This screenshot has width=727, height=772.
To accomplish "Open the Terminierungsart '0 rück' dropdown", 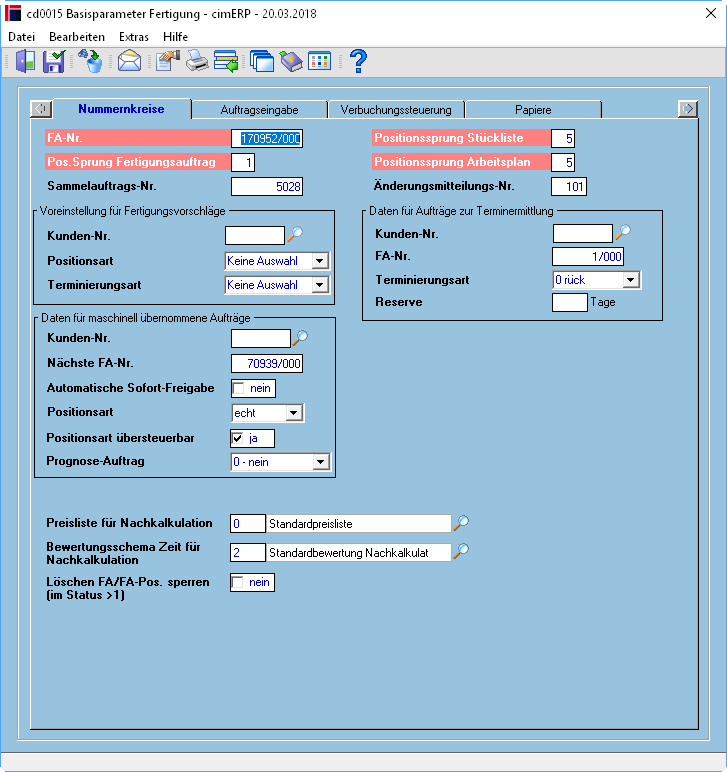I will [x=631, y=280].
